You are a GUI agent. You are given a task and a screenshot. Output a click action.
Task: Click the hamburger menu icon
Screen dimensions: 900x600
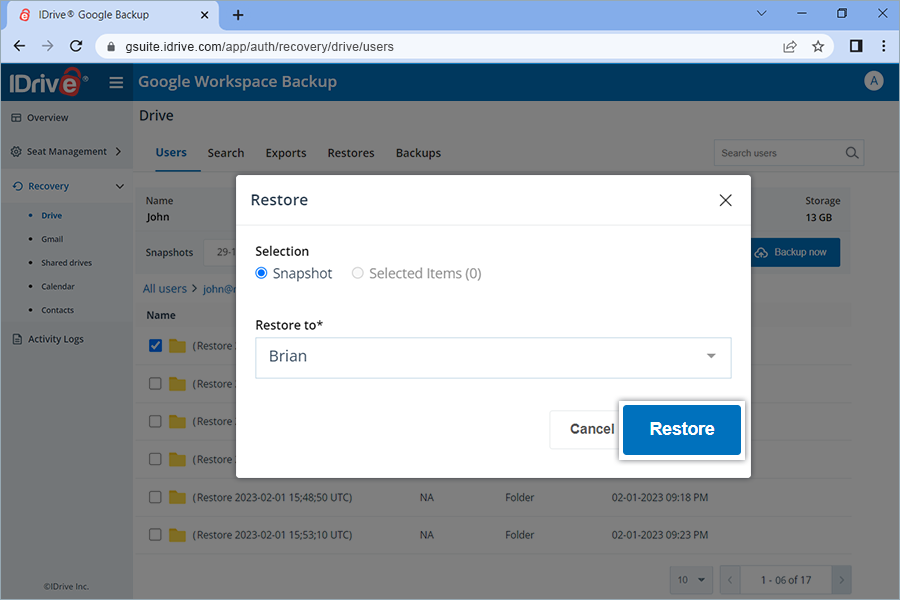pyautogui.click(x=116, y=82)
